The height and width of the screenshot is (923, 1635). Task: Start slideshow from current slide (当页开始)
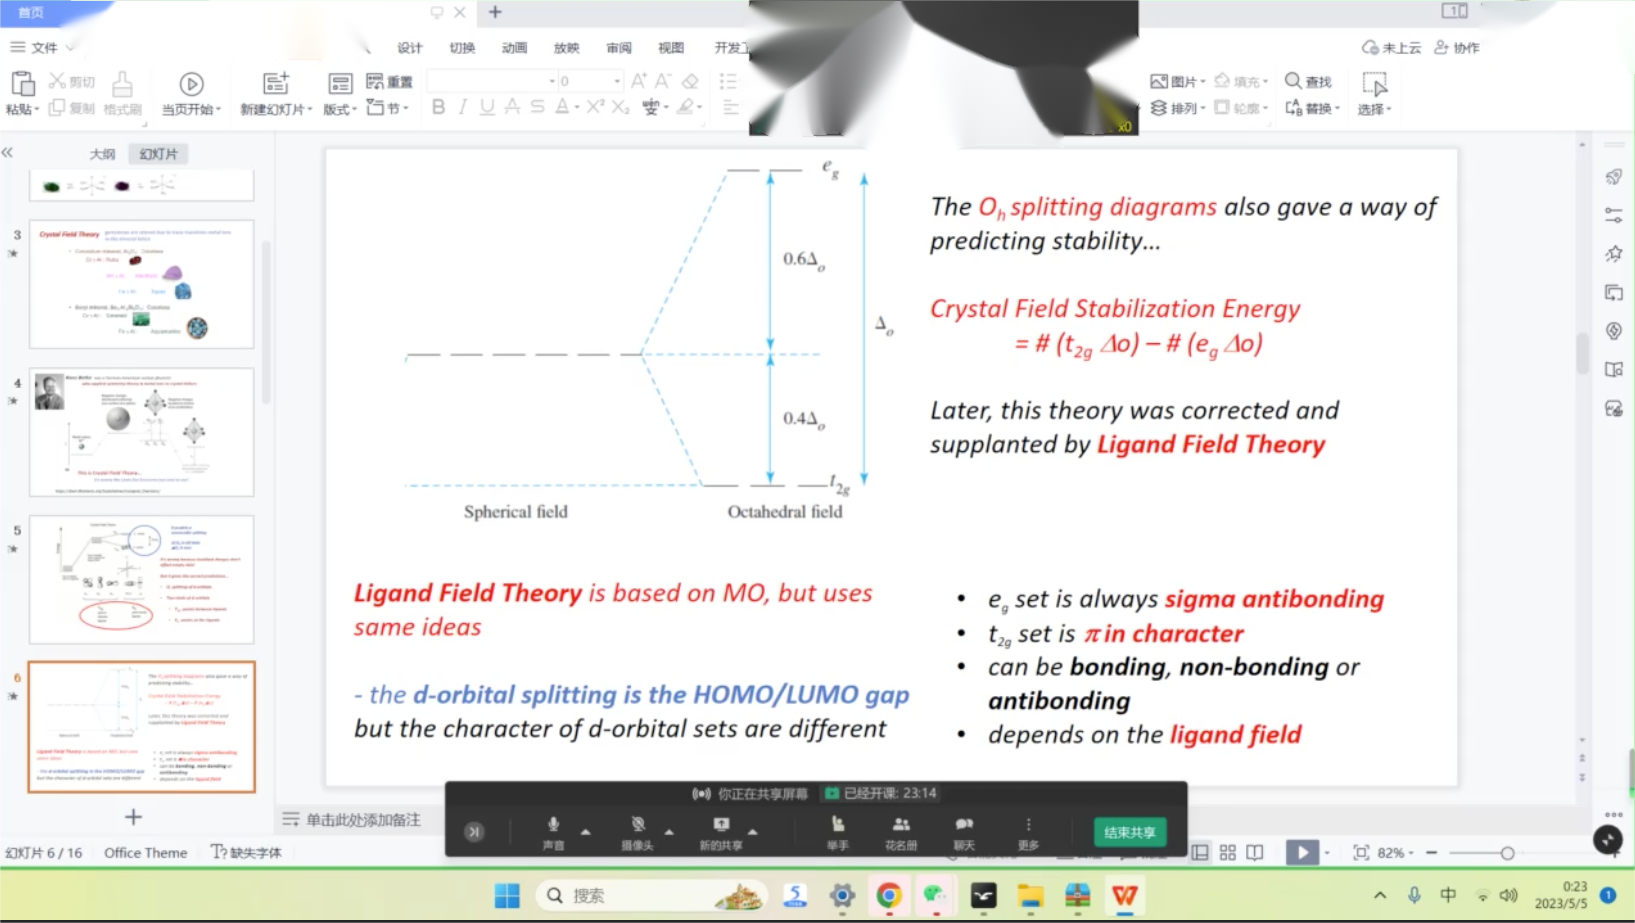point(191,85)
